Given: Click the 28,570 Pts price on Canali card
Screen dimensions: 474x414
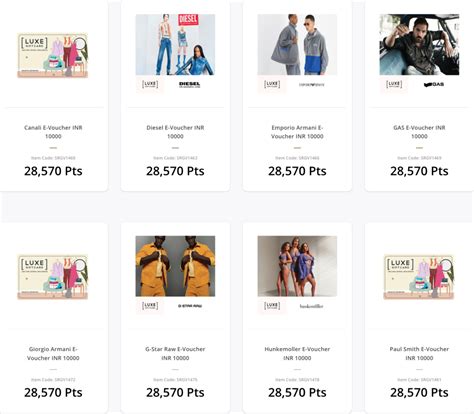Looking at the screenshot, I should pos(53,171).
